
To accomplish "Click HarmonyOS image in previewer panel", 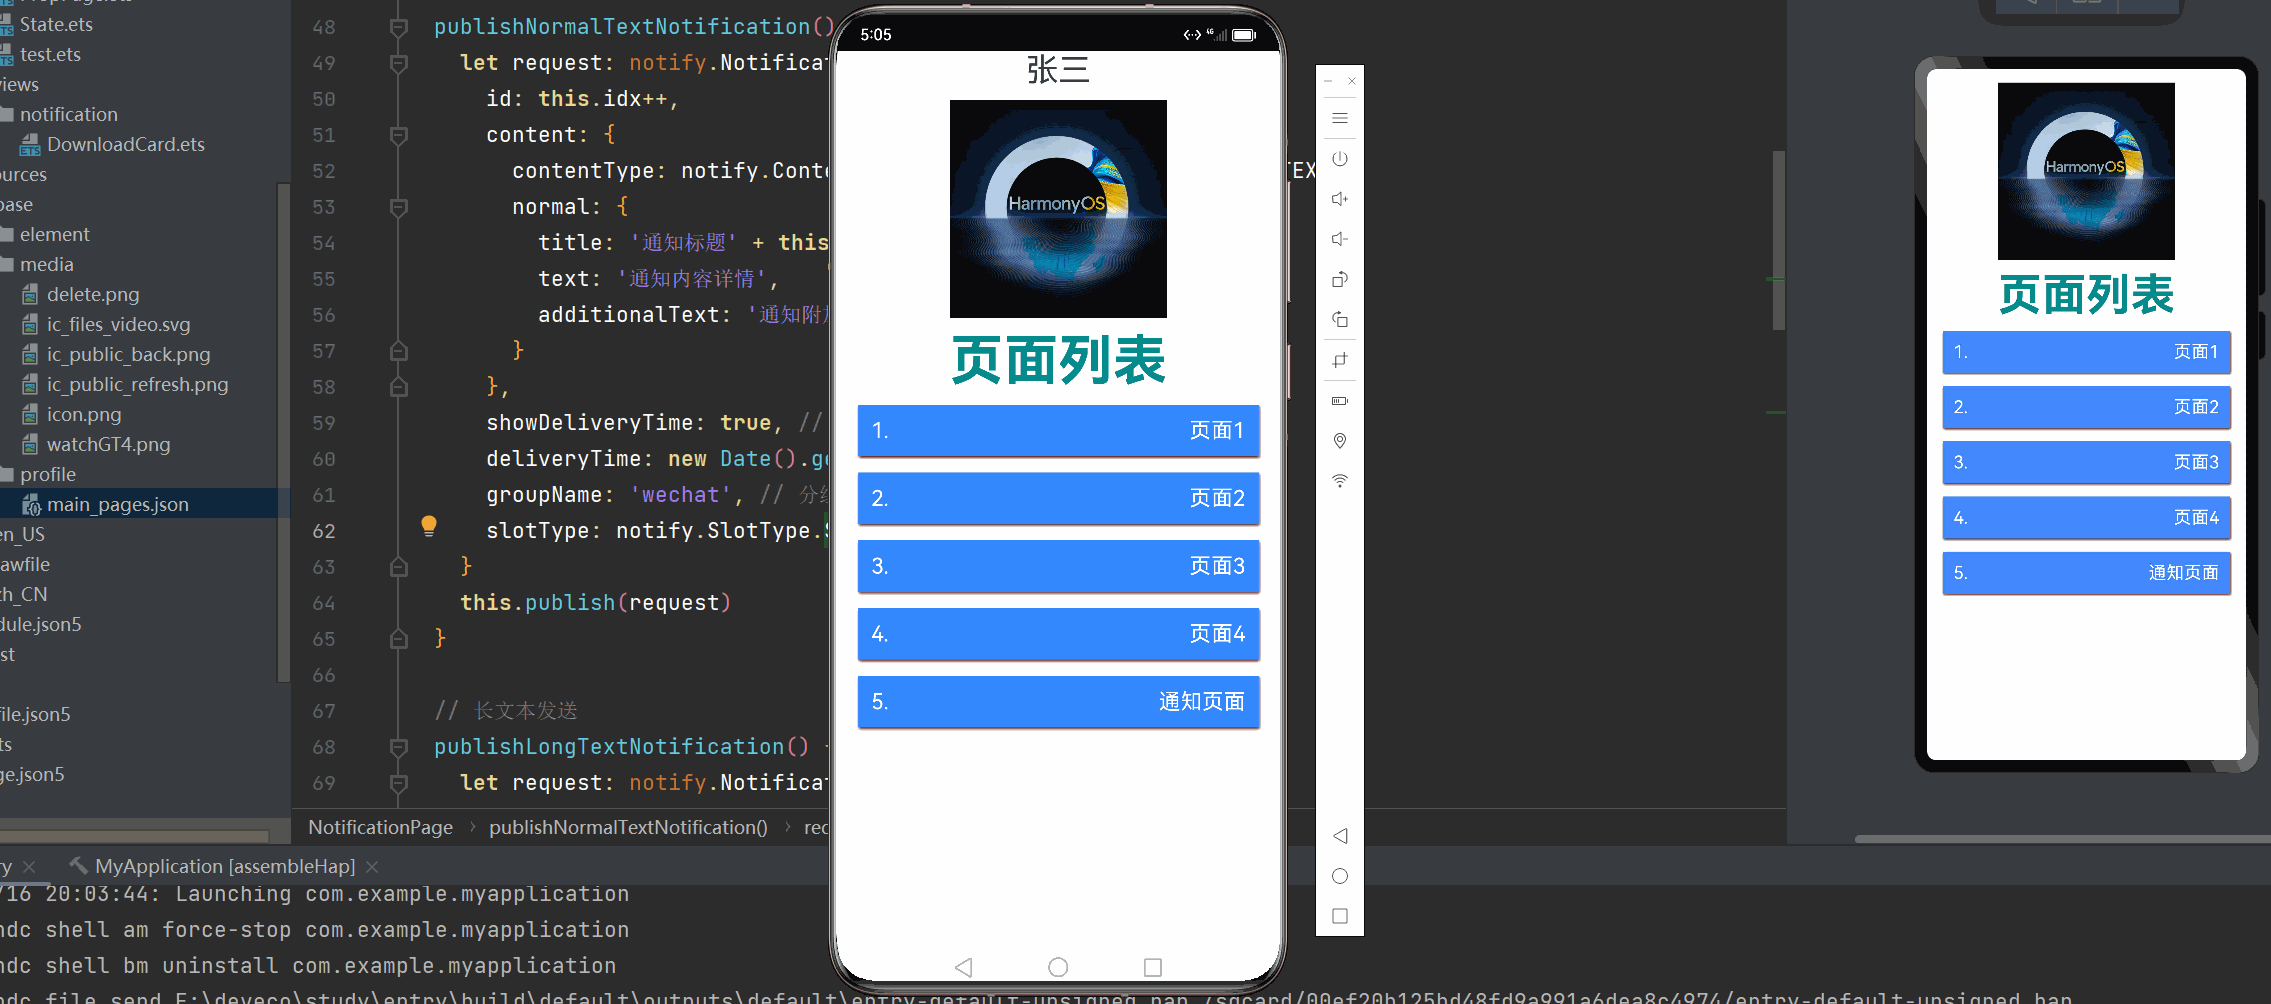I will click(2086, 171).
